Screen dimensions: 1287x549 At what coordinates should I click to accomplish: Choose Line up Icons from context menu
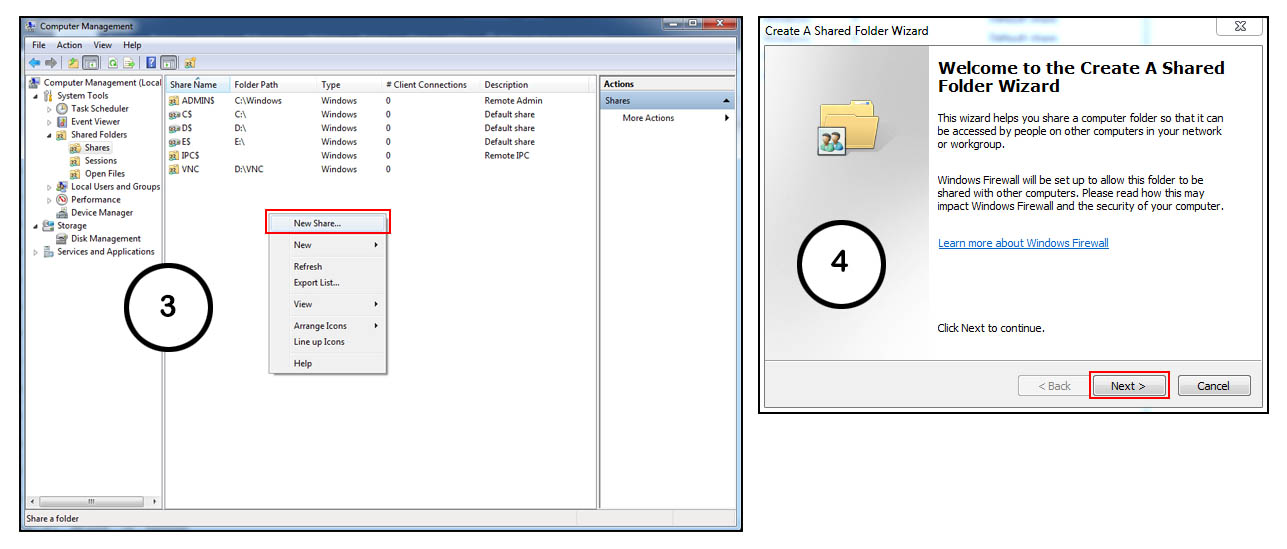click(x=328, y=342)
